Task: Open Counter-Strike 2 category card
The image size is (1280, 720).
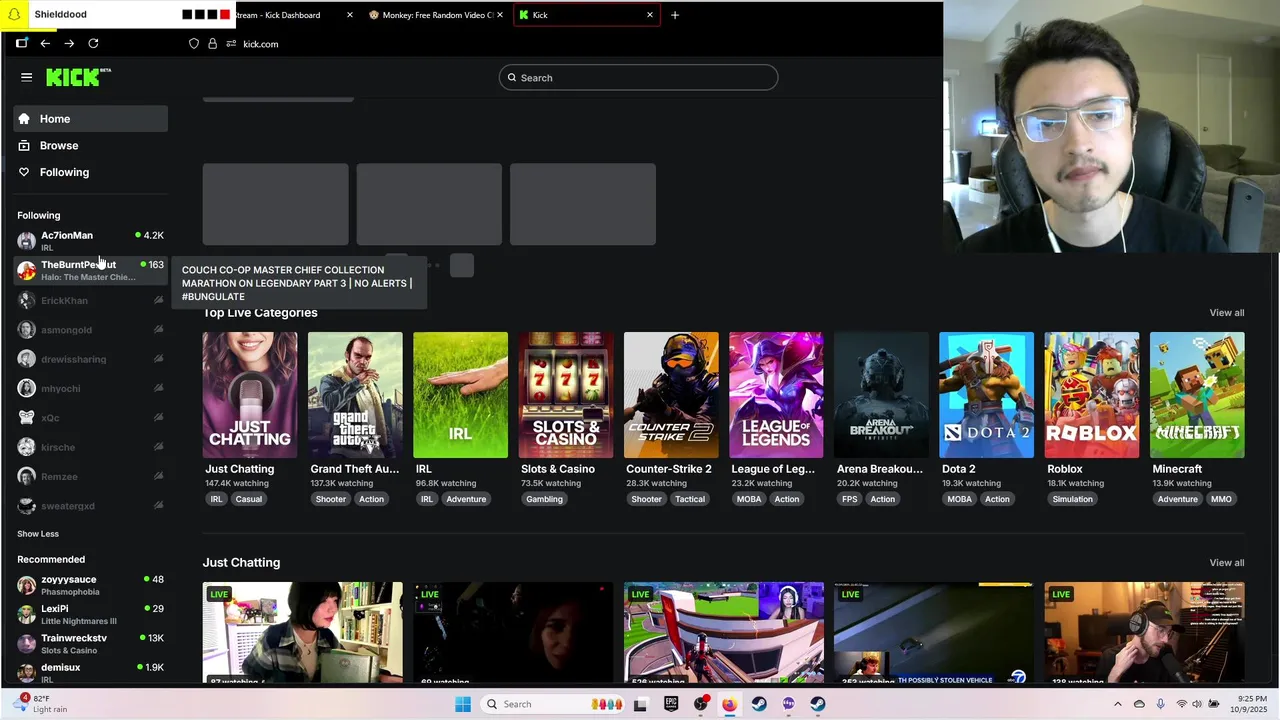Action: tap(671, 395)
